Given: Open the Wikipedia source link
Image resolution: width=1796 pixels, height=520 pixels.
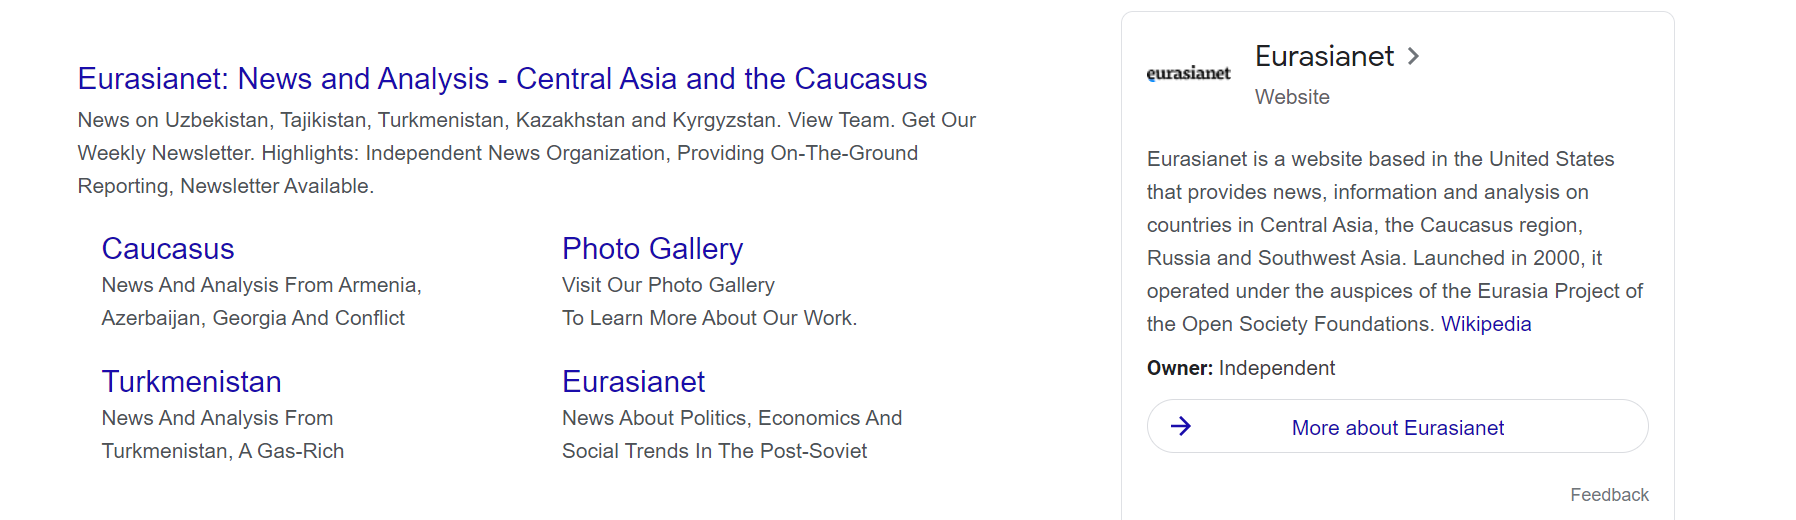Looking at the screenshot, I should pyautogui.click(x=1486, y=324).
